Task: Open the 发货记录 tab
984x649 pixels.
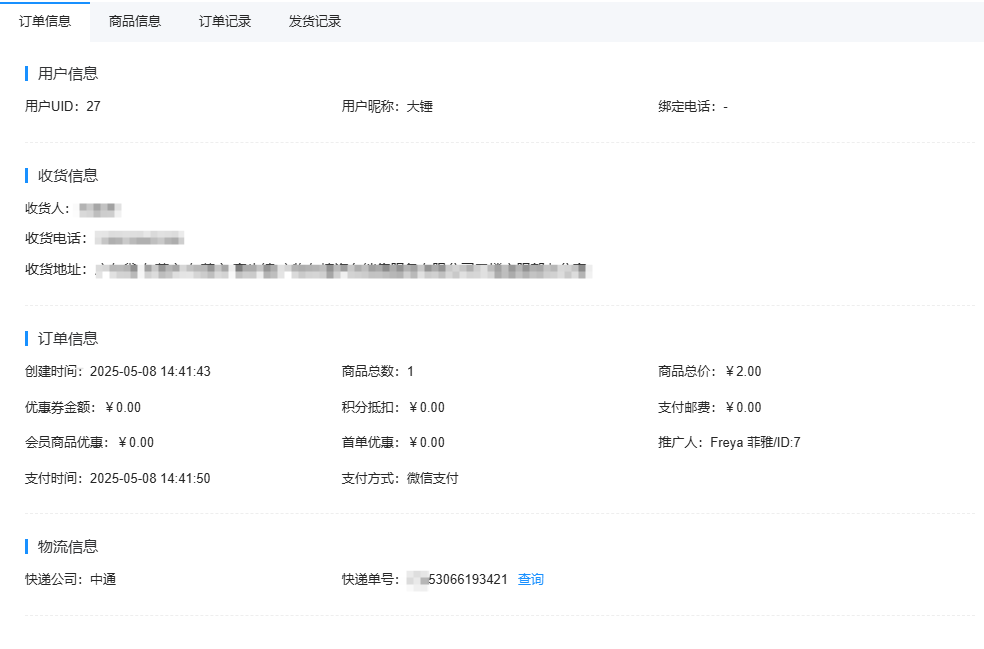Action: pyautogui.click(x=314, y=21)
